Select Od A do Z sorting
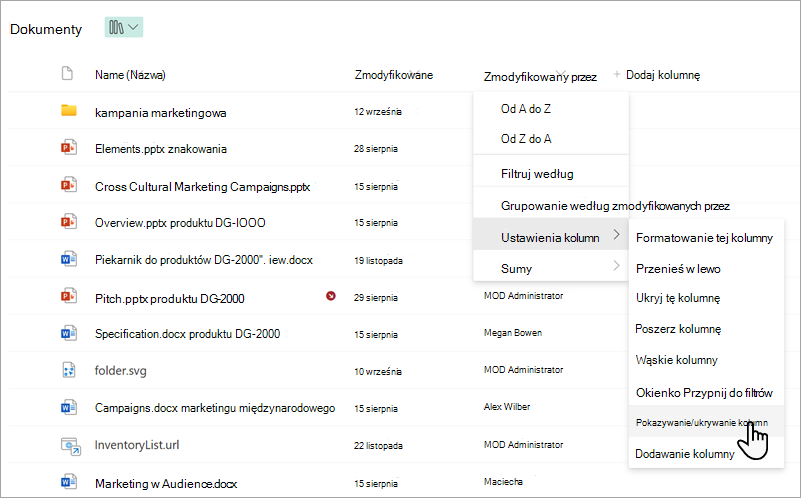Image resolution: width=801 pixels, height=498 pixels. [551, 109]
